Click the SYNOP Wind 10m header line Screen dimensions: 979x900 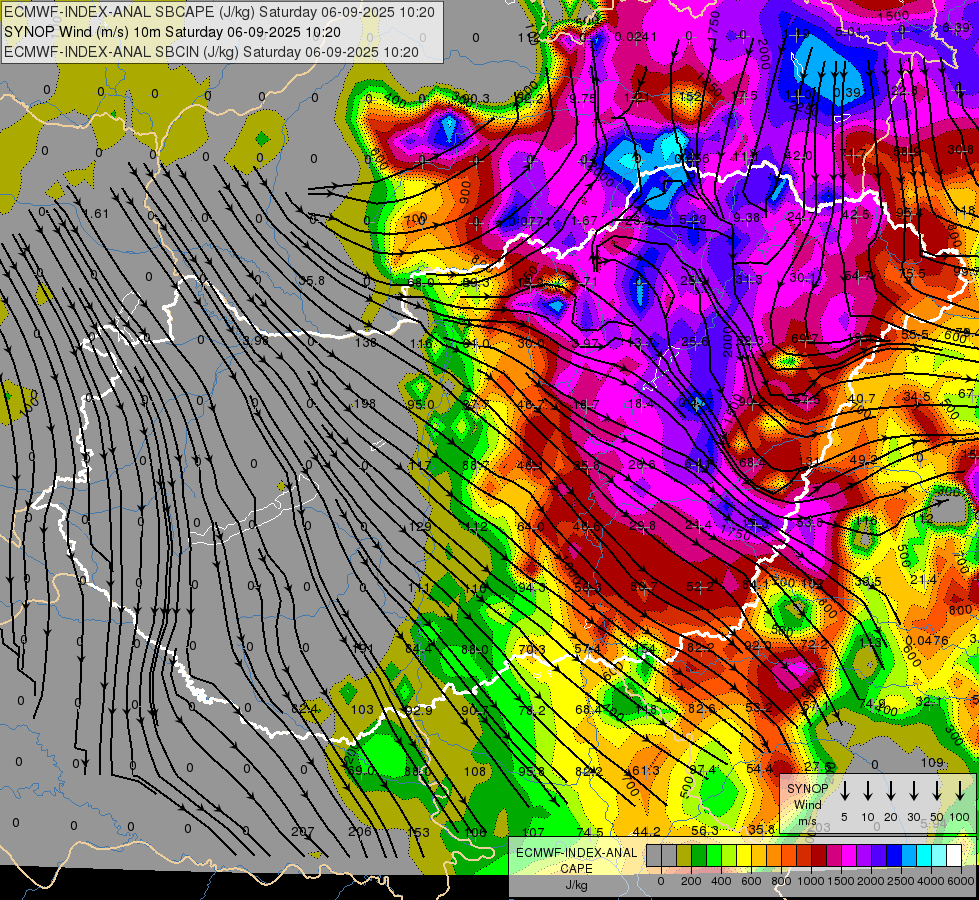(x=172, y=32)
